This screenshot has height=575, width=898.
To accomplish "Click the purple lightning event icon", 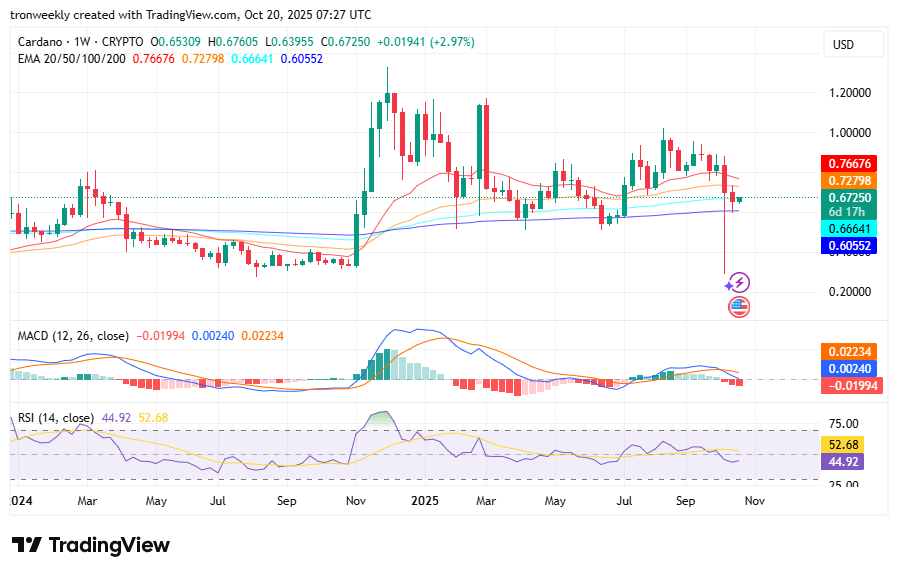I will 738,283.
